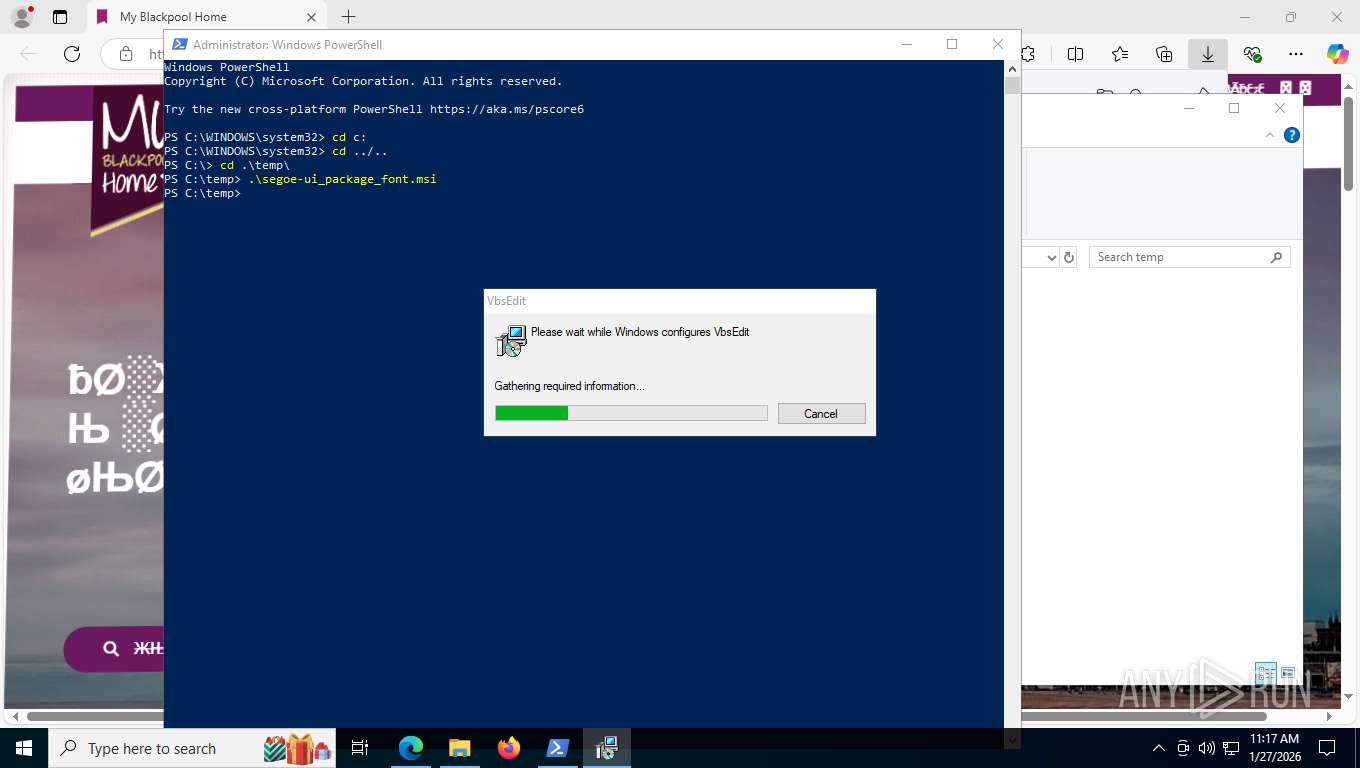Click the VbsEdit installer progress bar
1360x768 pixels.
[631, 413]
